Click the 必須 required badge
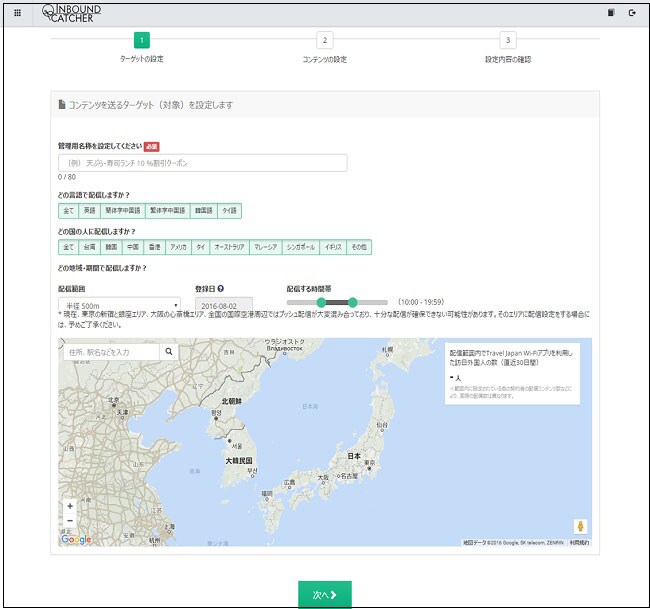The image size is (650, 609). coord(152,146)
